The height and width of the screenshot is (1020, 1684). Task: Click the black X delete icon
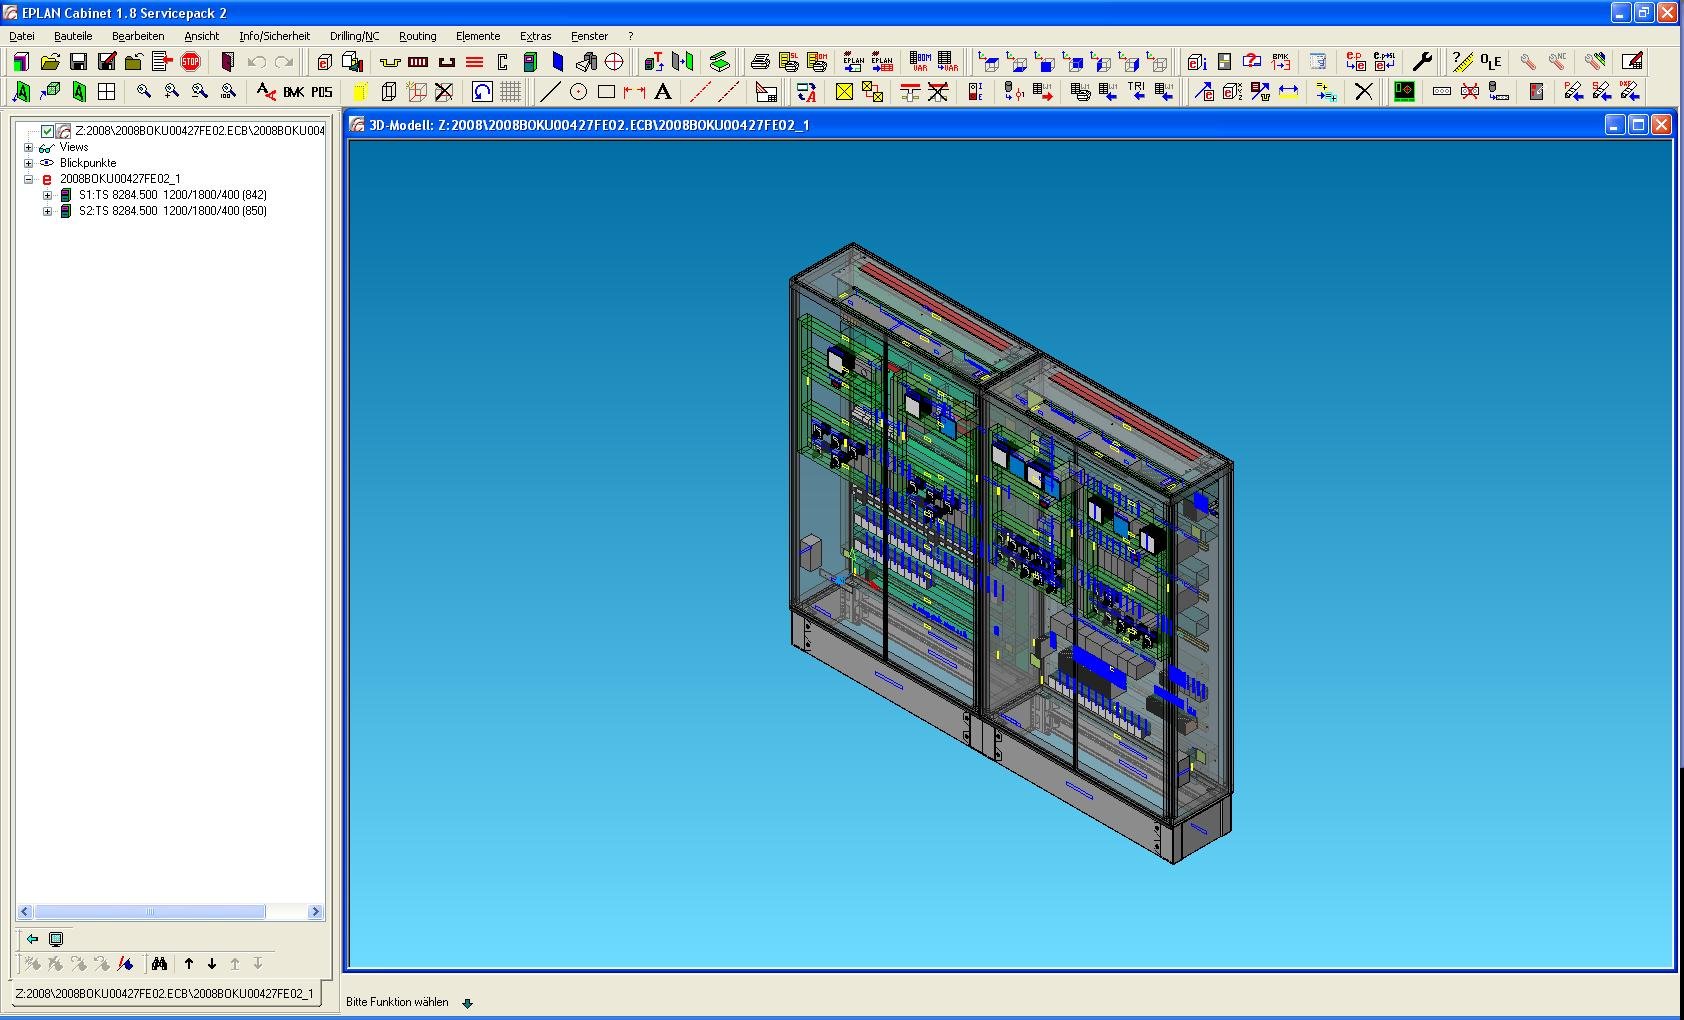(1363, 92)
